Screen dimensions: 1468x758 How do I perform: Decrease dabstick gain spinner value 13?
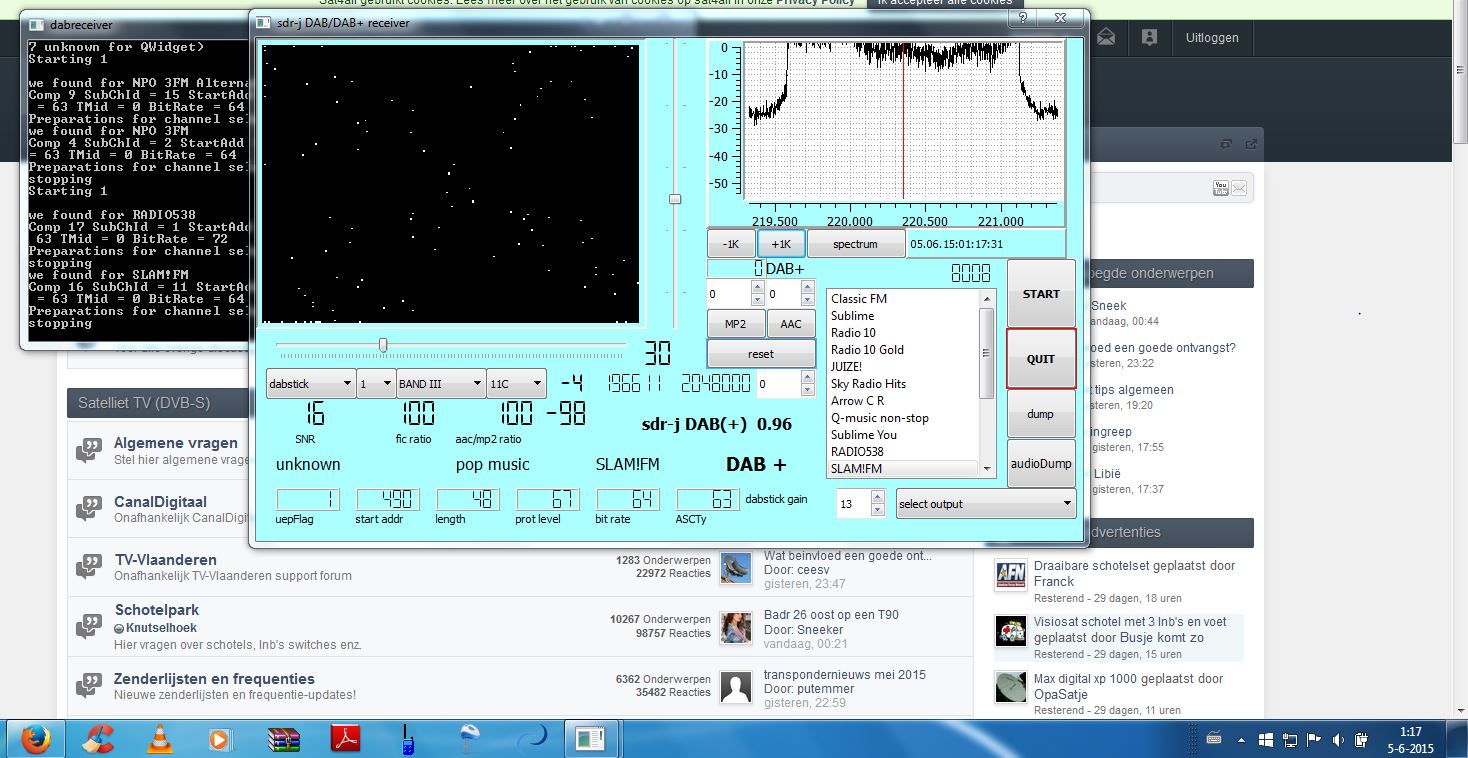pyautogui.click(x=878, y=510)
